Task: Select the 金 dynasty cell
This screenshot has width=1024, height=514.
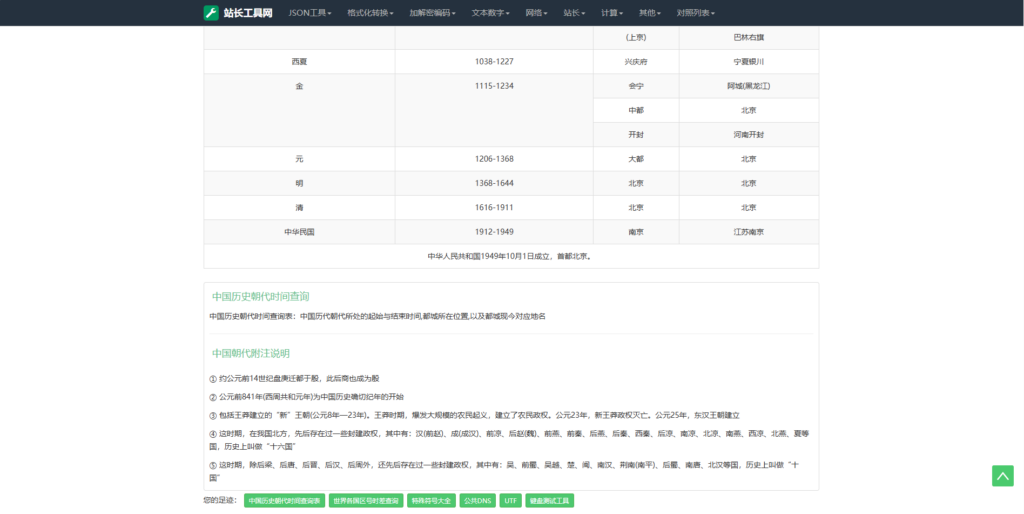Action: pyautogui.click(x=299, y=110)
